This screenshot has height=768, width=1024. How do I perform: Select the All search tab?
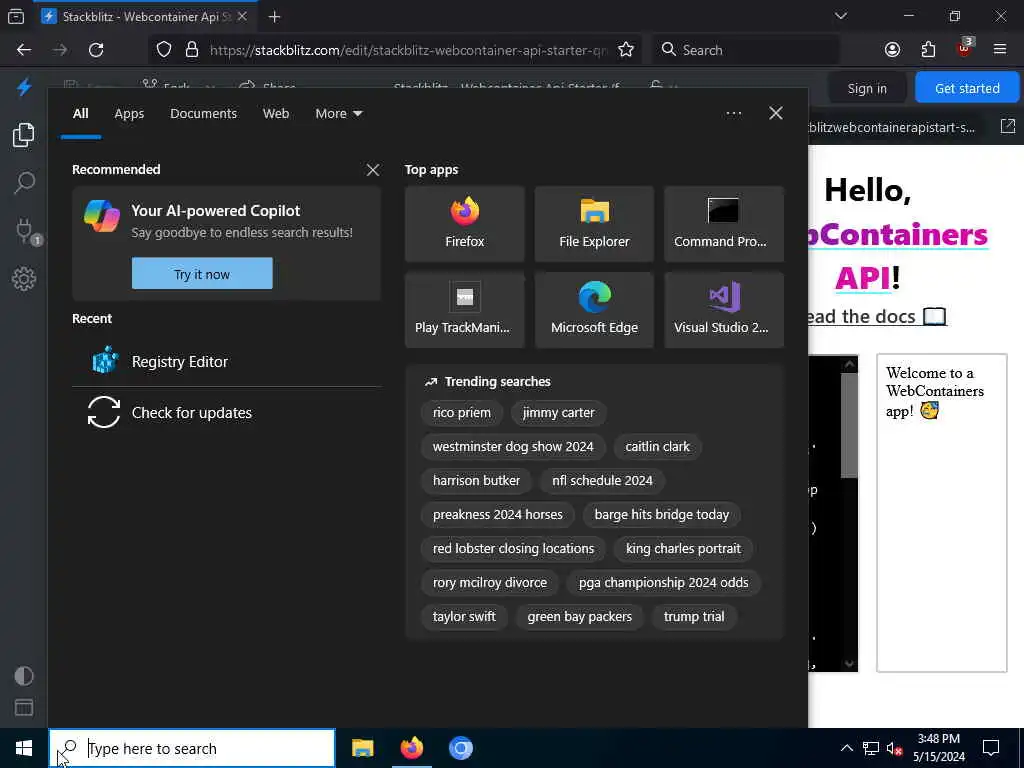[x=80, y=114]
